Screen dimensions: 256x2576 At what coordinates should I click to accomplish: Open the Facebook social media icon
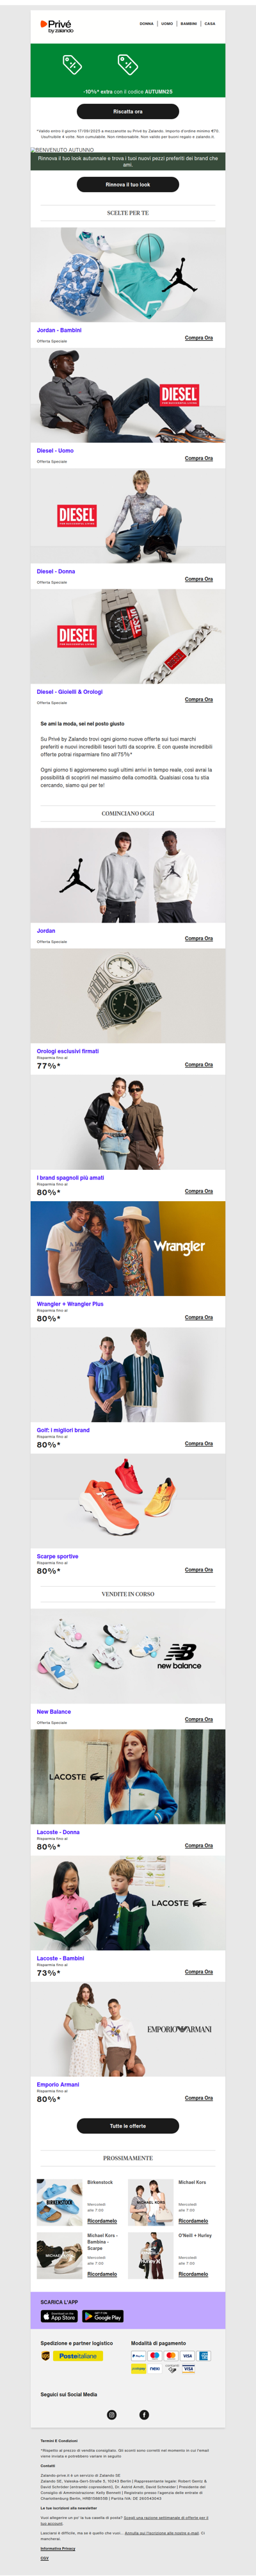click(x=144, y=2414)
